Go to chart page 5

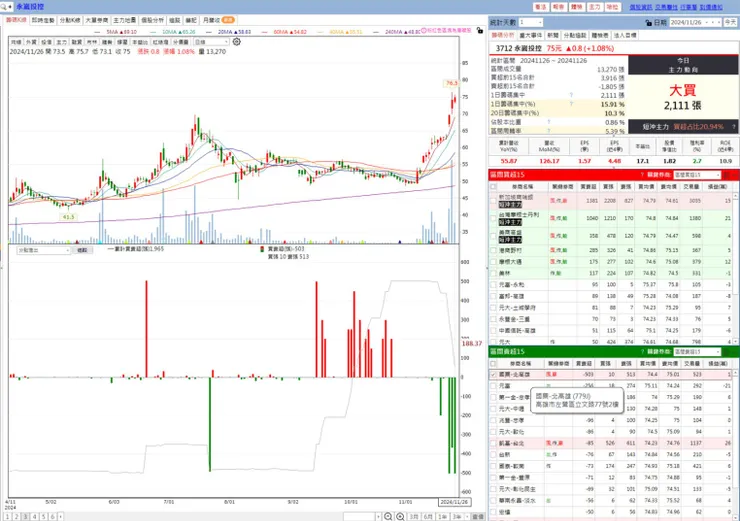pos(43,517)
